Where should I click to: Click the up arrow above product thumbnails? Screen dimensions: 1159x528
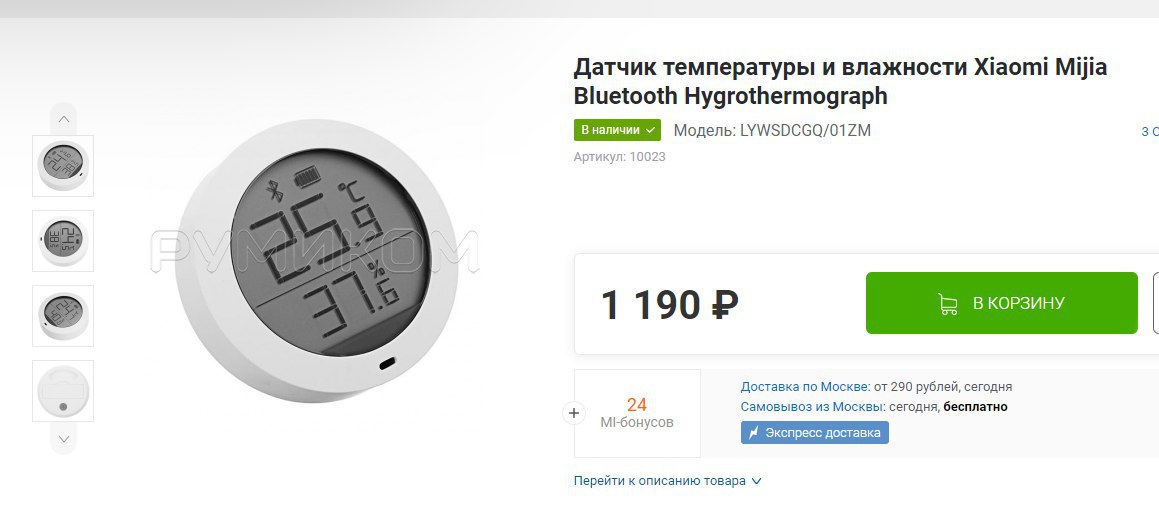pos(64,119)
